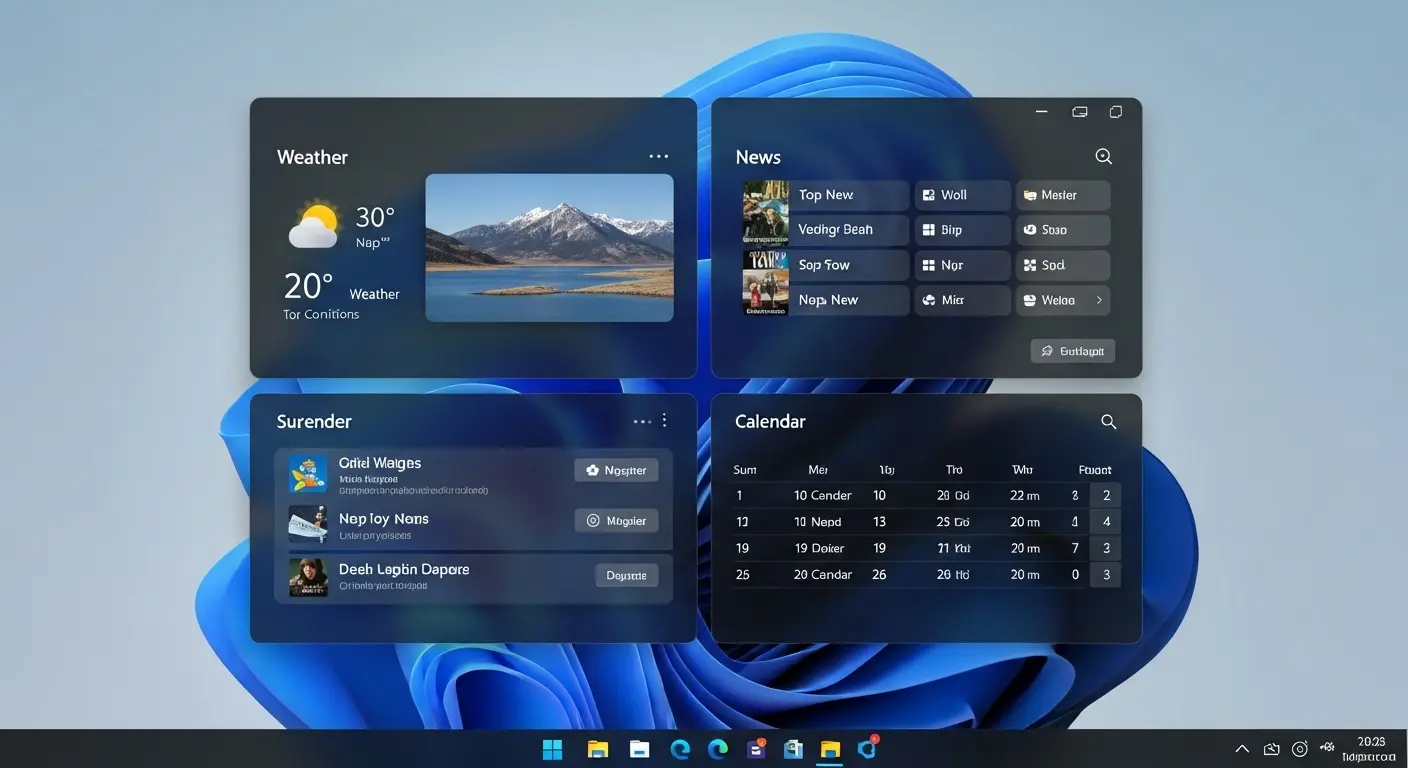The height and width of the screenshot is (768, 1408).
Task: Click the thumbnail of Deeh Lepfin Dapore row
Action: coord(308,577)
